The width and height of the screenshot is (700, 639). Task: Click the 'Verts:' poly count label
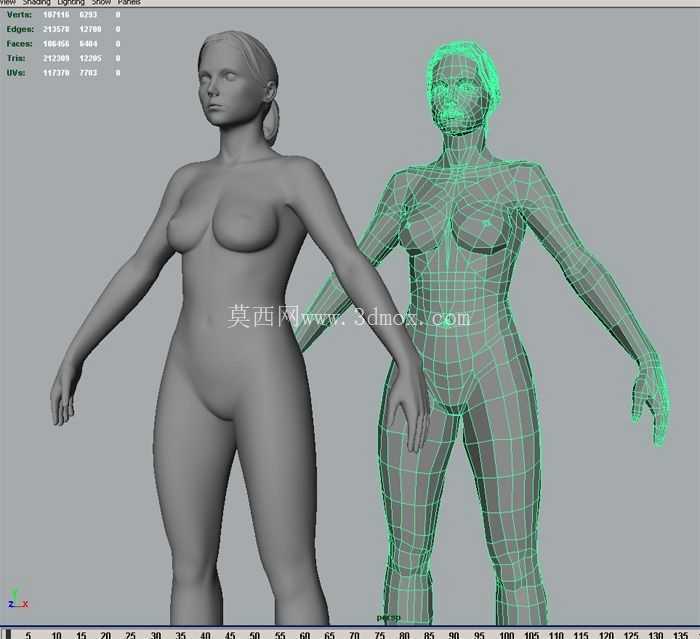point(19,15)
